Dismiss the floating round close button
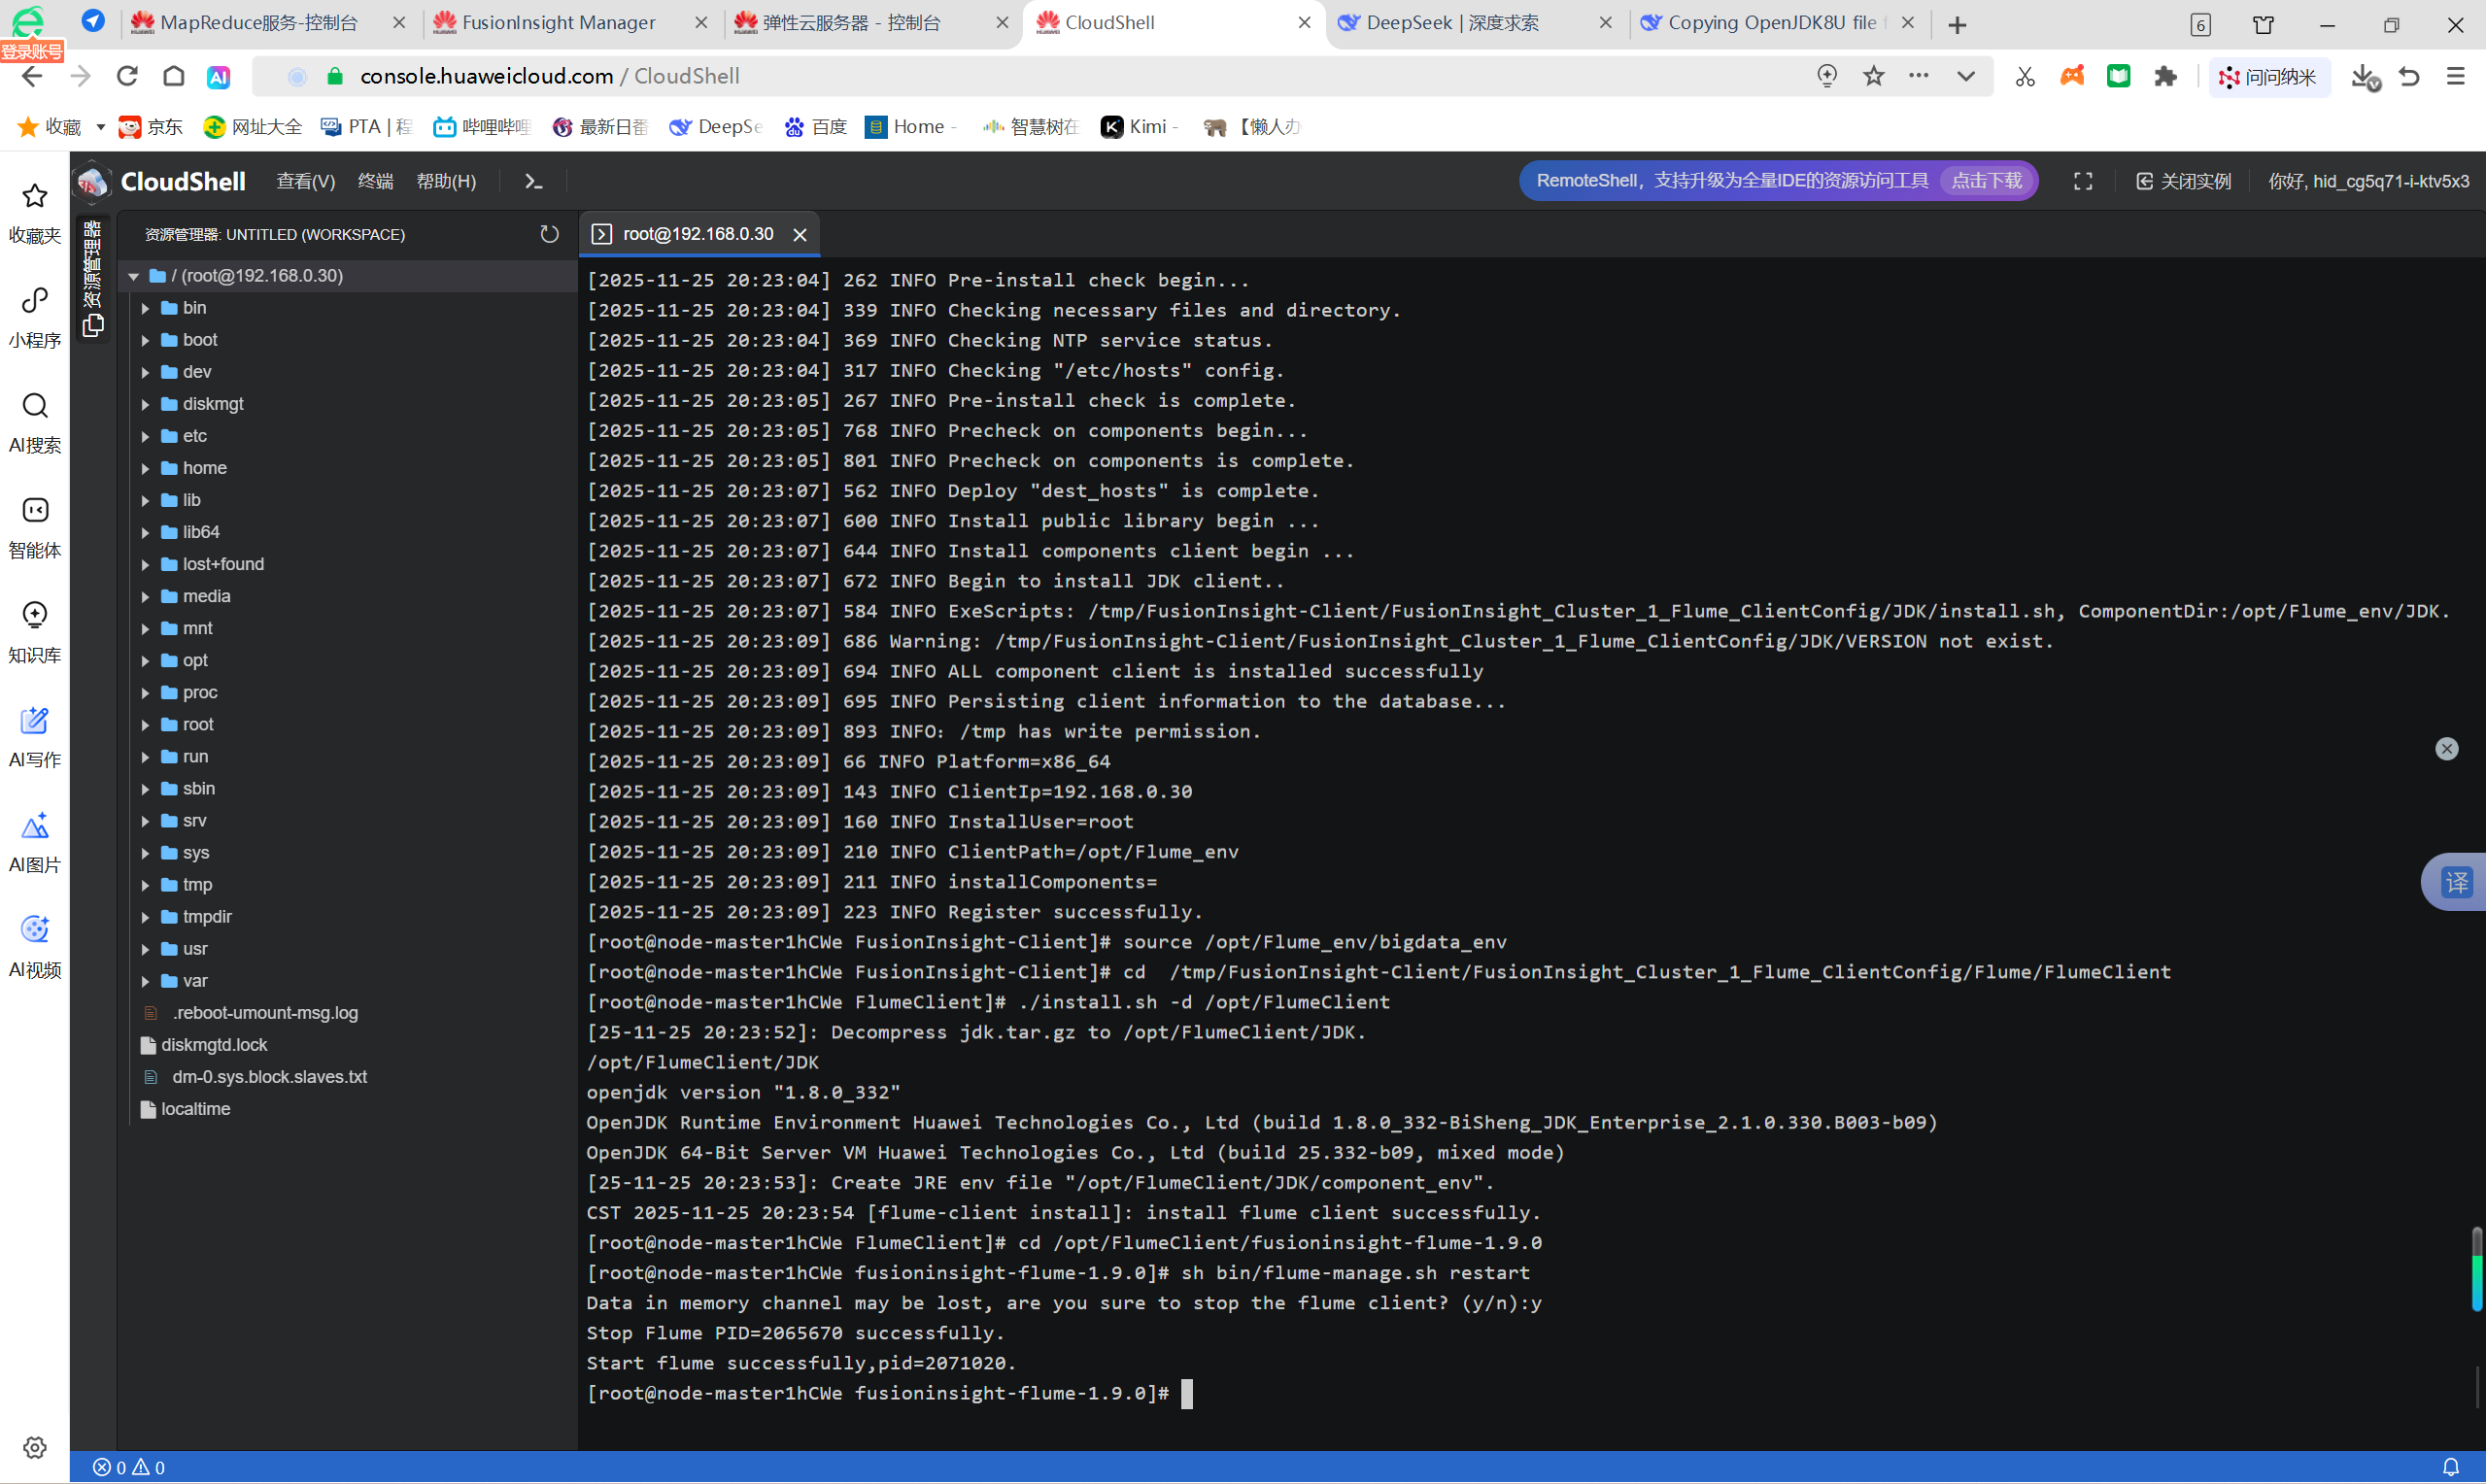 [x=2446, y=749]
